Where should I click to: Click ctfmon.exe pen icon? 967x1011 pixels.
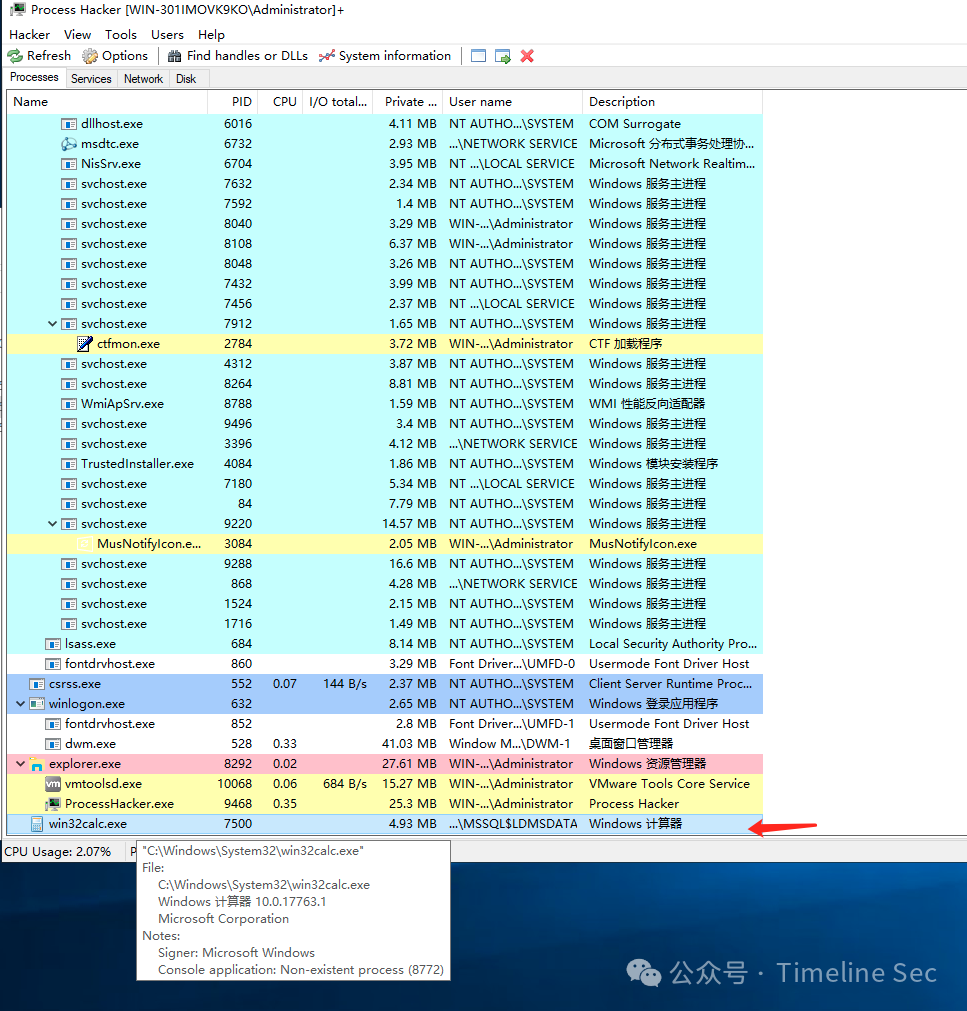coord(84,344)
